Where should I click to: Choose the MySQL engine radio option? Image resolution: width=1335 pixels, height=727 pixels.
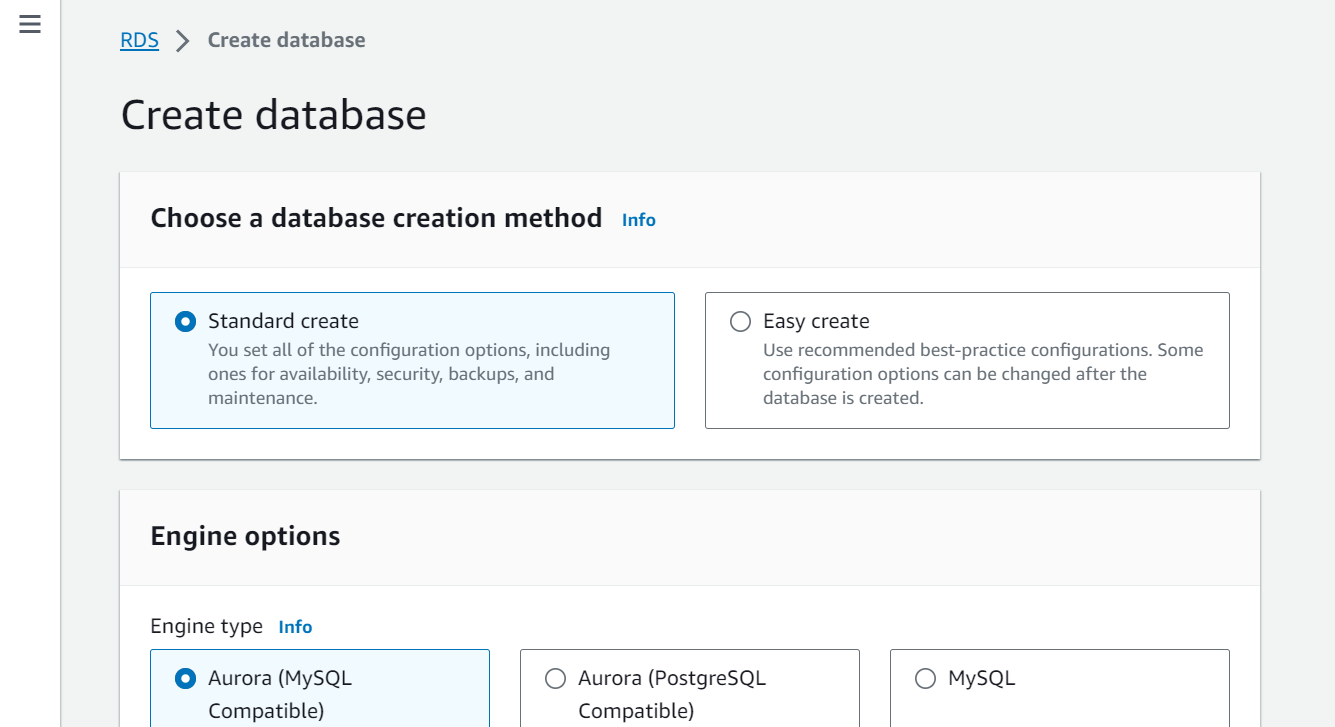tap(925, 678)
